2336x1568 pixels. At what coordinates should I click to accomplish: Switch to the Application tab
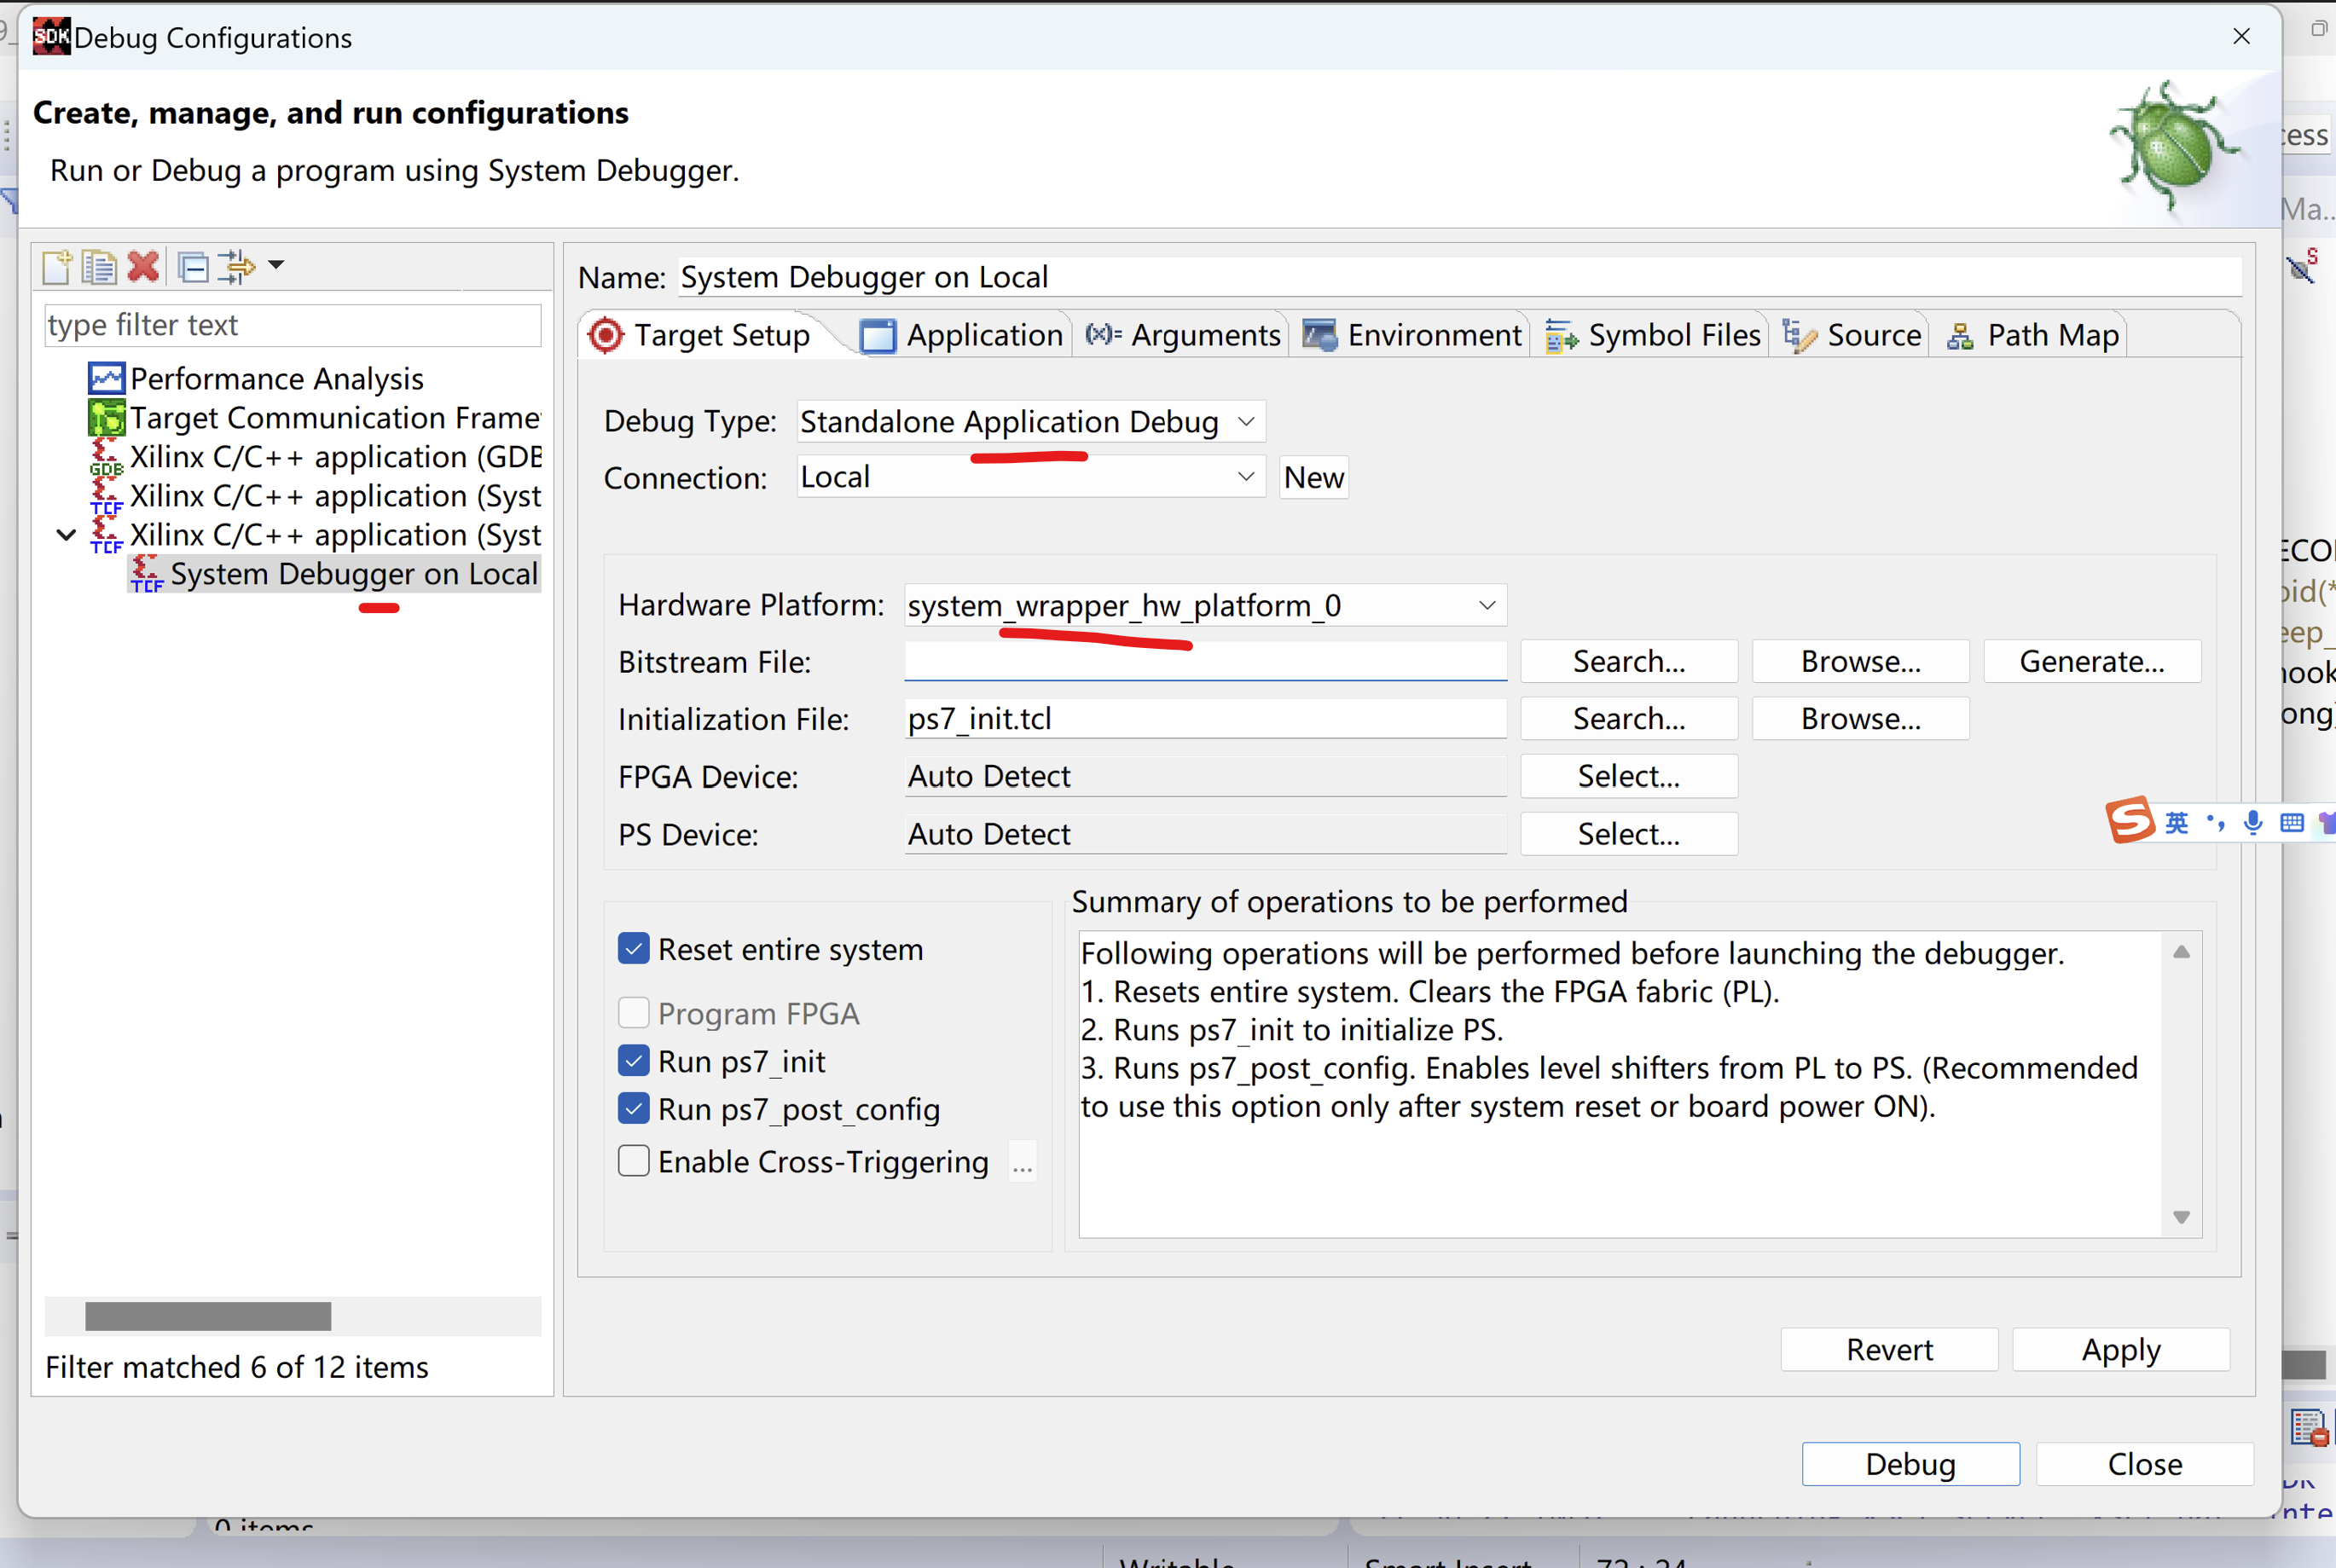point(962,335)
